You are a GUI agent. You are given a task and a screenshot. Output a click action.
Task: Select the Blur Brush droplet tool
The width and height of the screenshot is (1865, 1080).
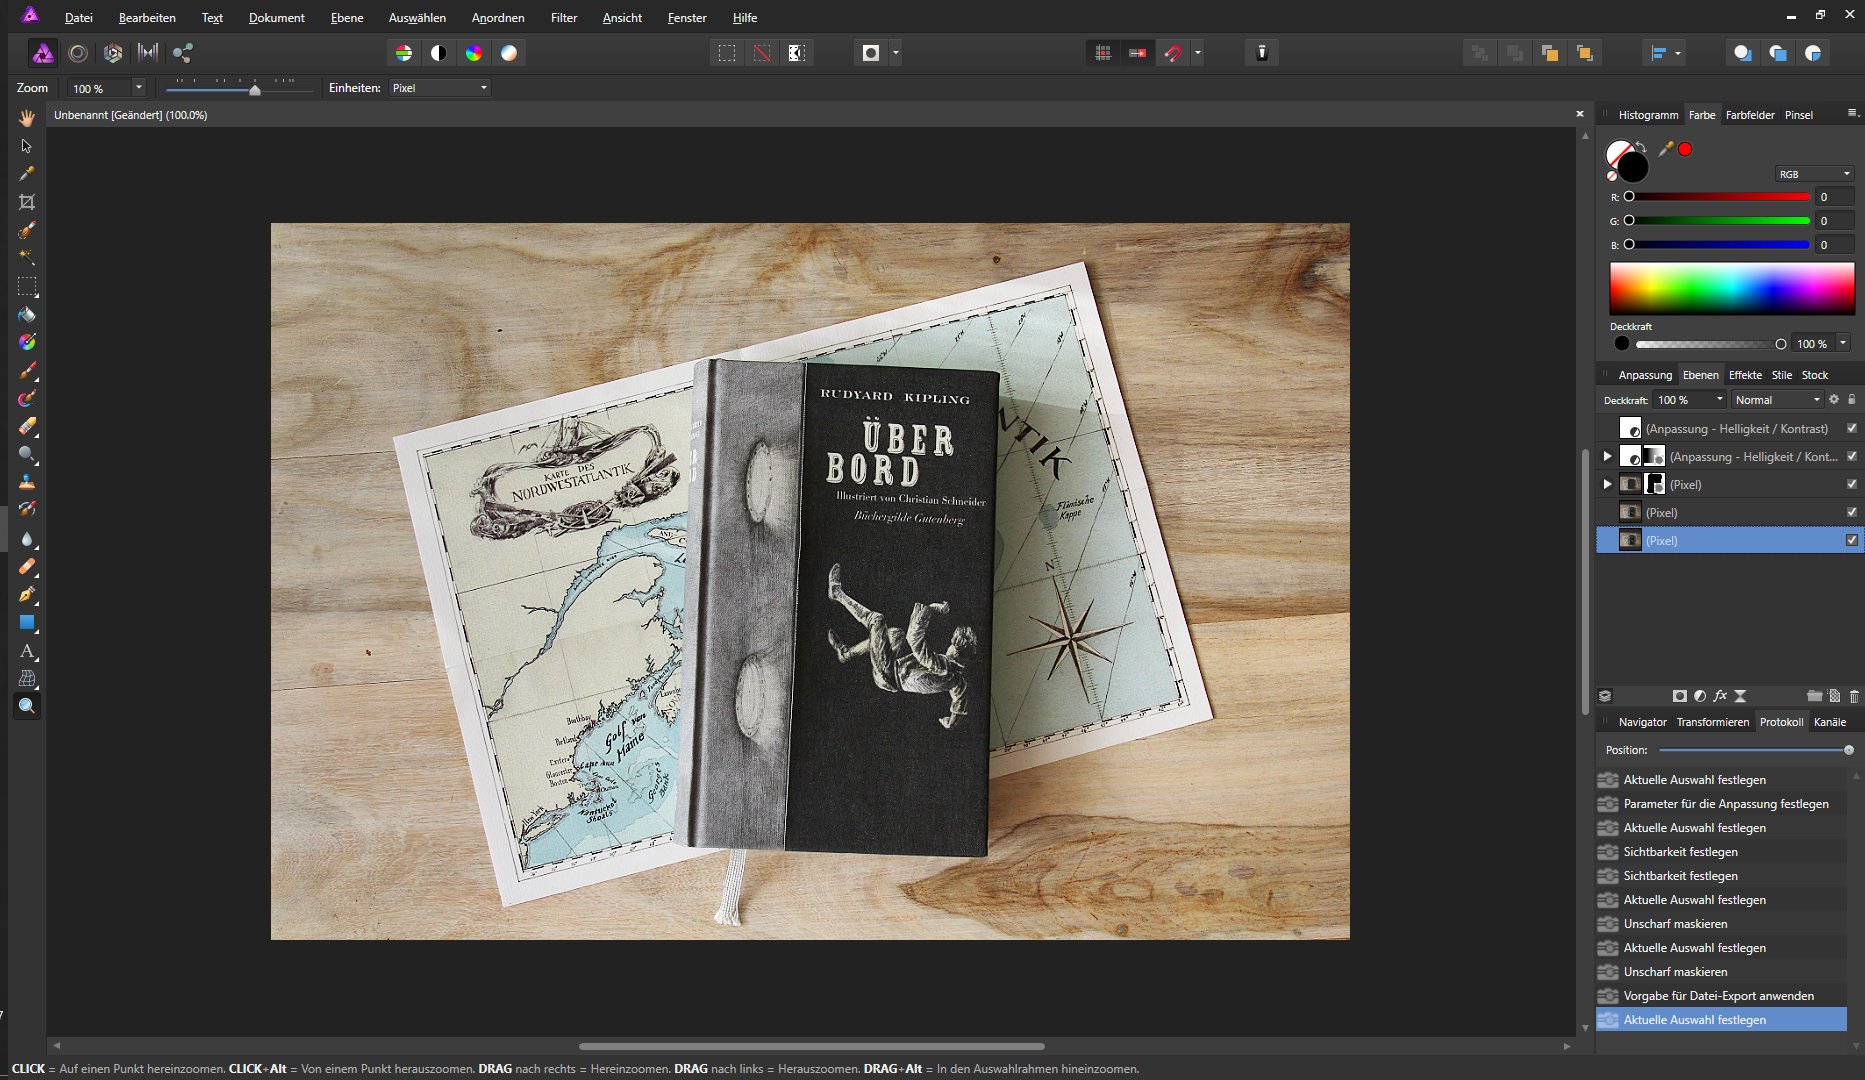coord(27,539)
